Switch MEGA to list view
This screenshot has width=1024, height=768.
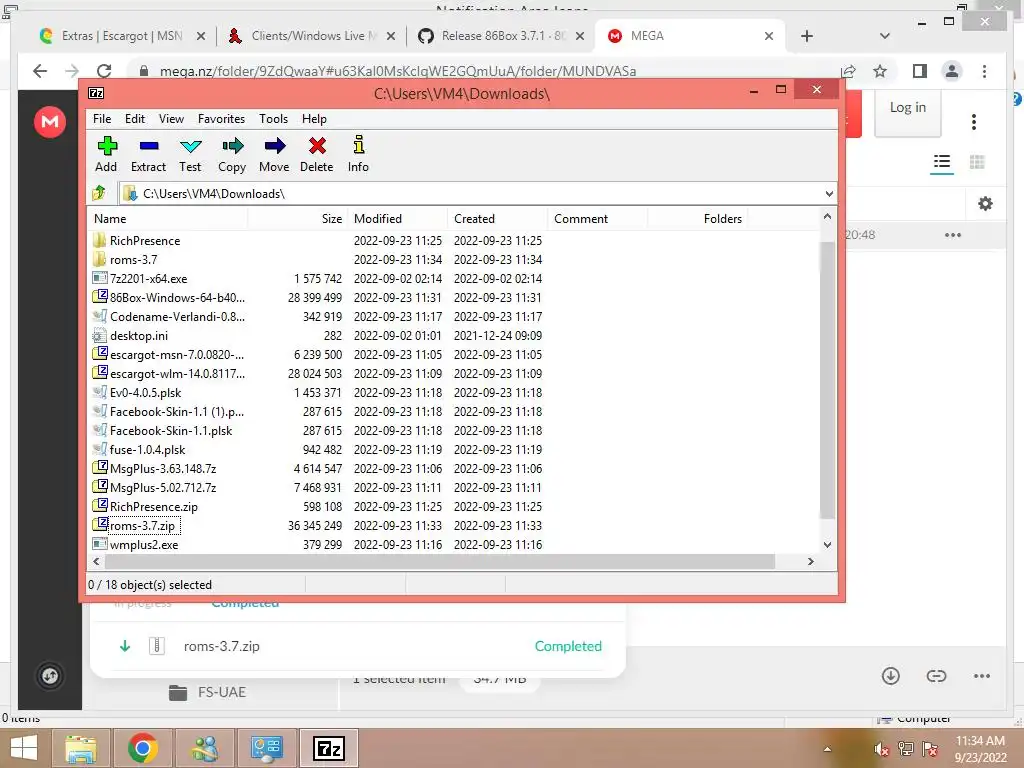(x=942, y=161)
